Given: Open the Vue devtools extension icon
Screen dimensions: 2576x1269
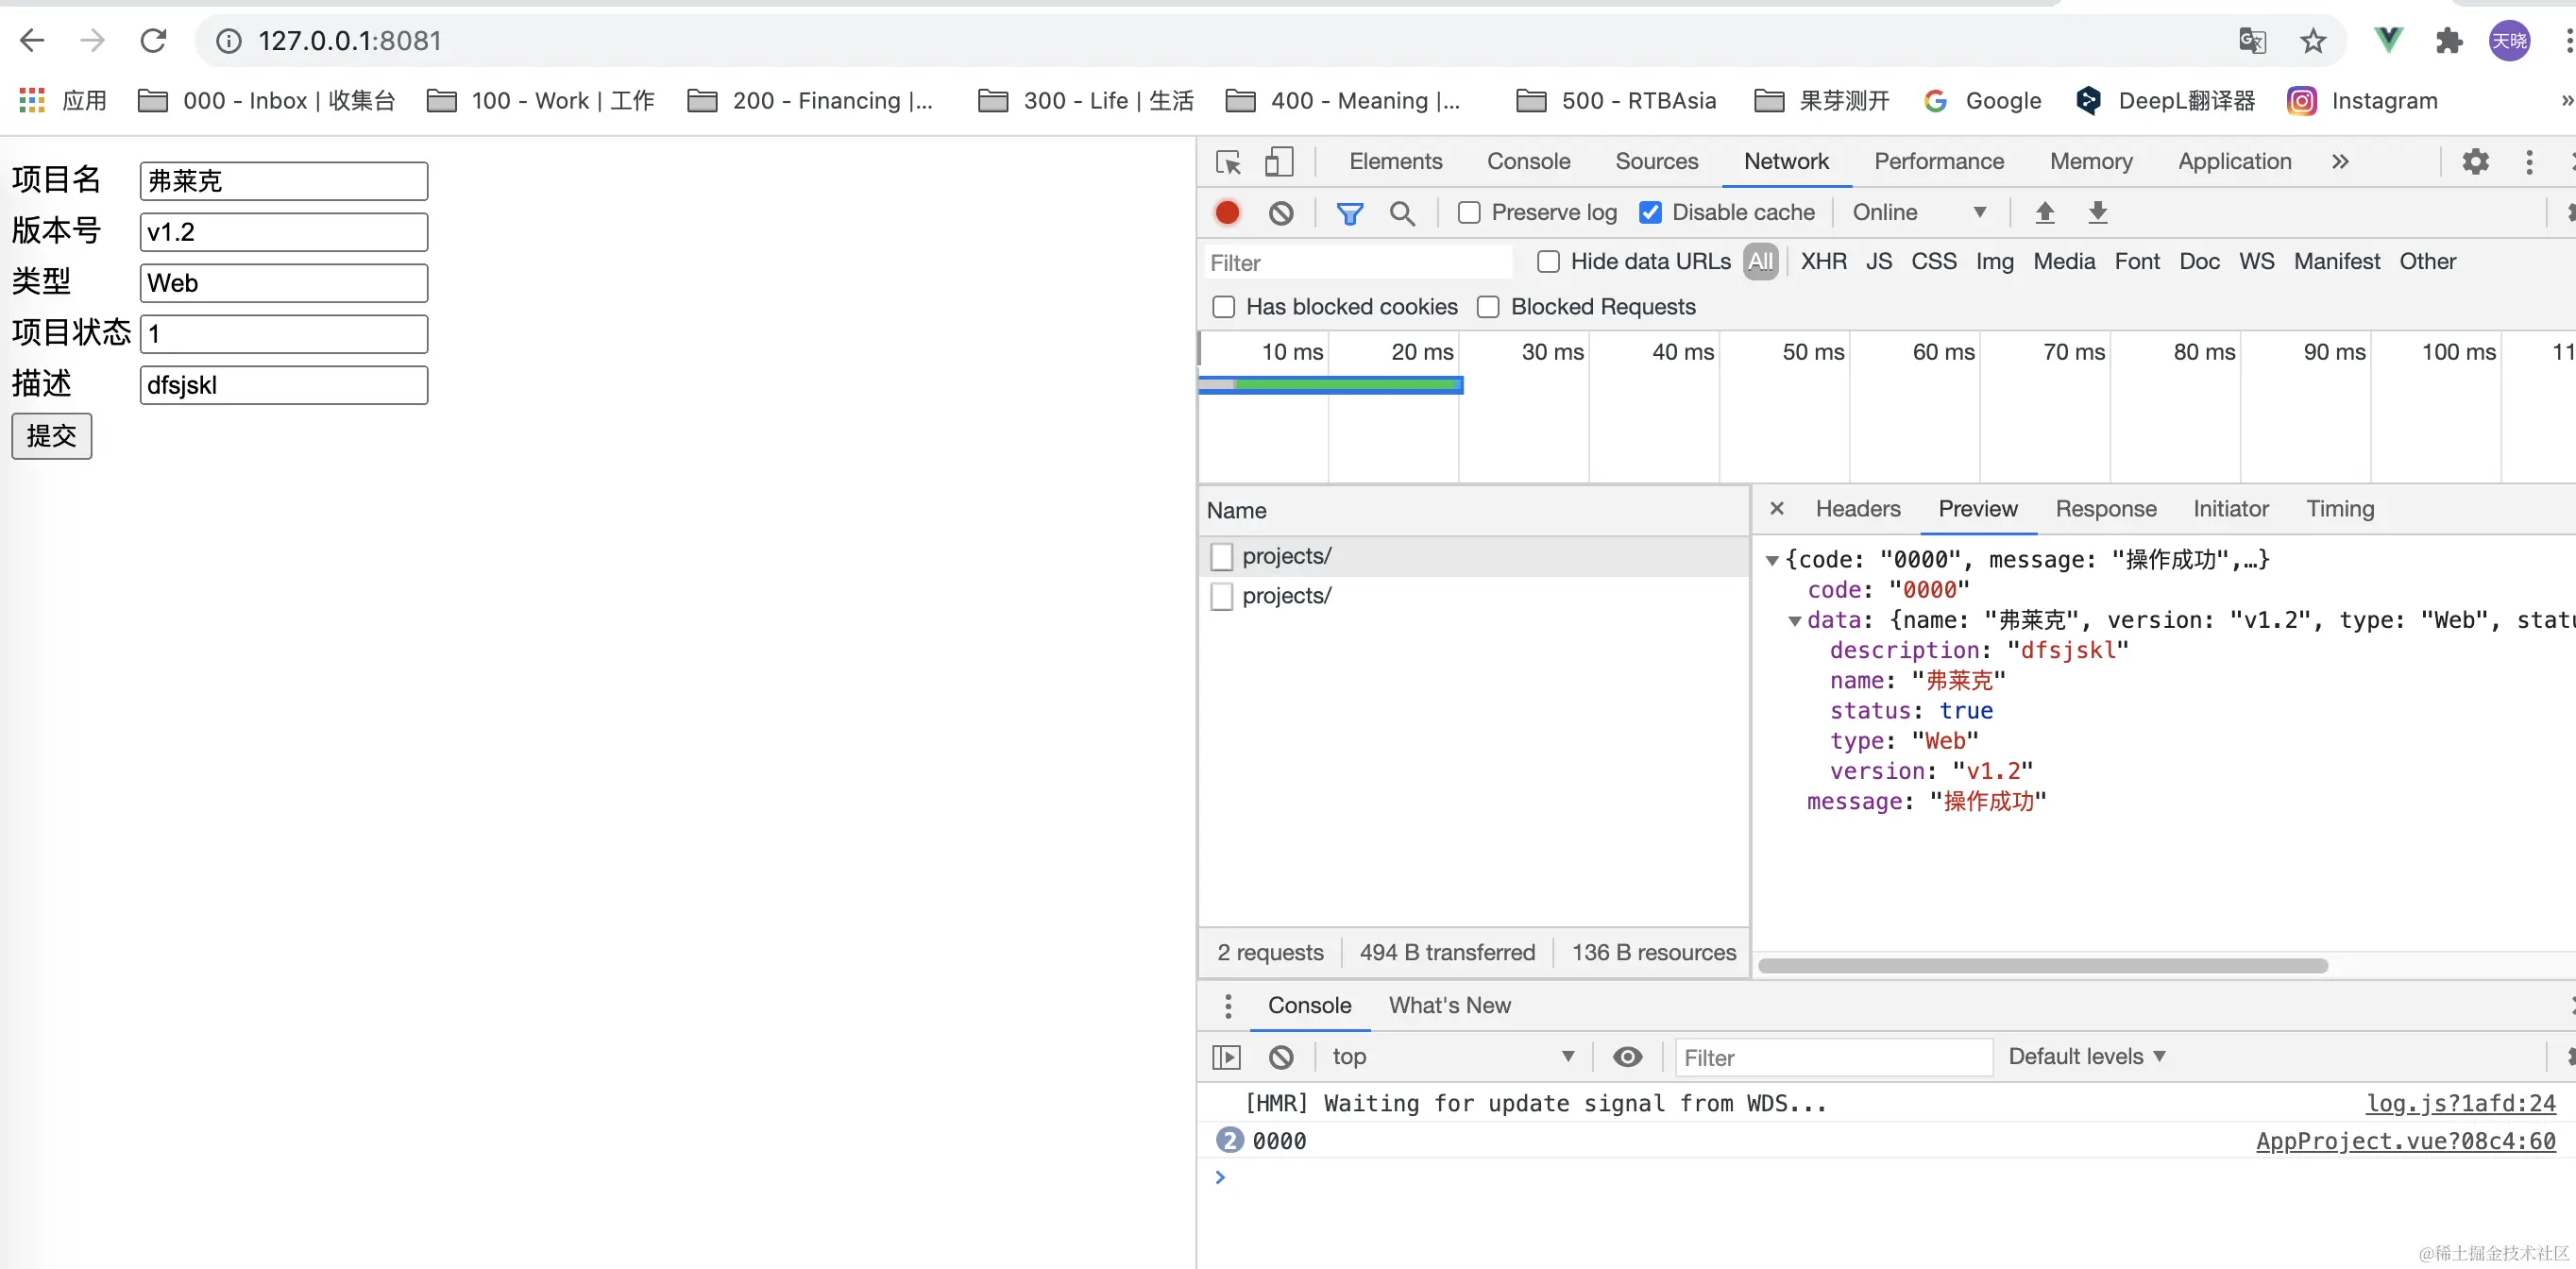Looking at the screenshot, I should point(2388,40).
